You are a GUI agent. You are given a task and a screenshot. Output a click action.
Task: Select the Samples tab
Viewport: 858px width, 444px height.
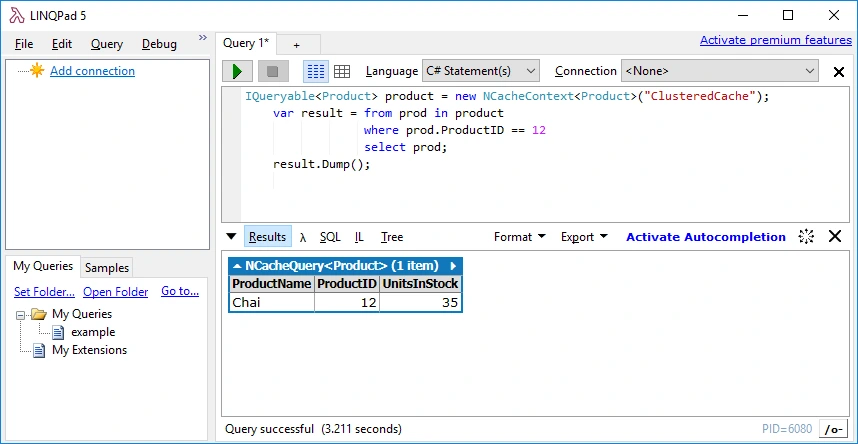pyautogui.click(x=107, y=268)
